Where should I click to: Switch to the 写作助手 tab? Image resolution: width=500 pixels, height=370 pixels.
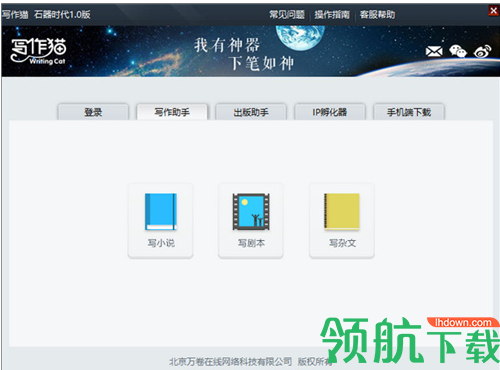[x=172, y=112]
